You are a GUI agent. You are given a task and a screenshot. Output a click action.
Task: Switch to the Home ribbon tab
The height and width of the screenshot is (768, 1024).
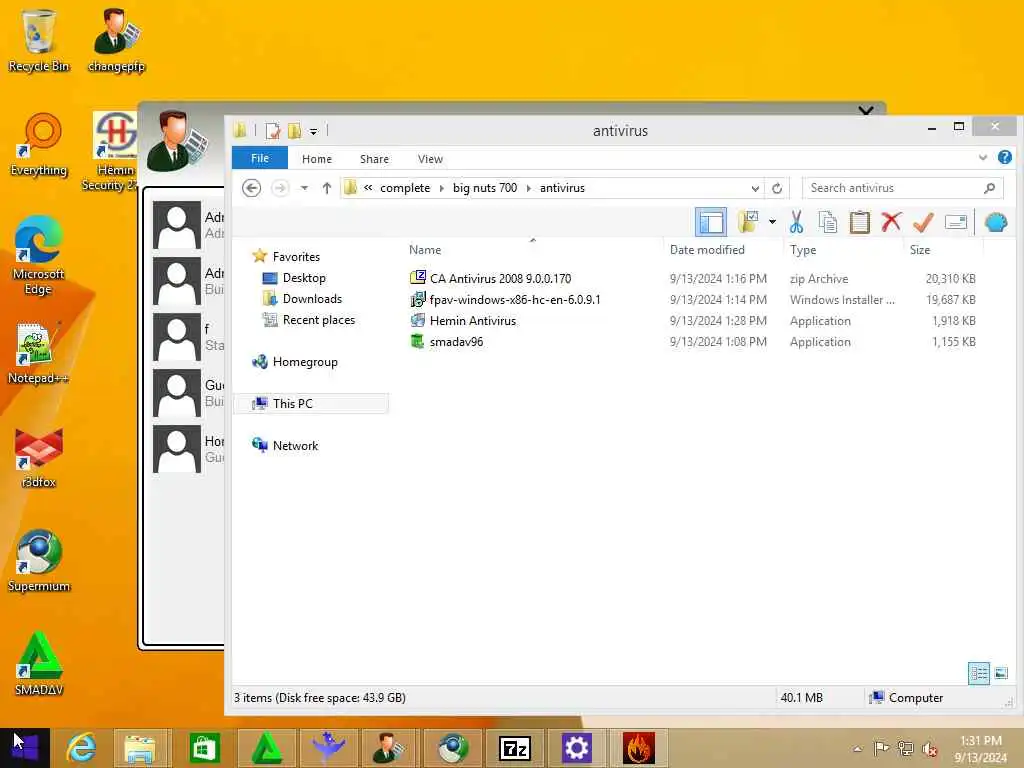coord(317,159)
